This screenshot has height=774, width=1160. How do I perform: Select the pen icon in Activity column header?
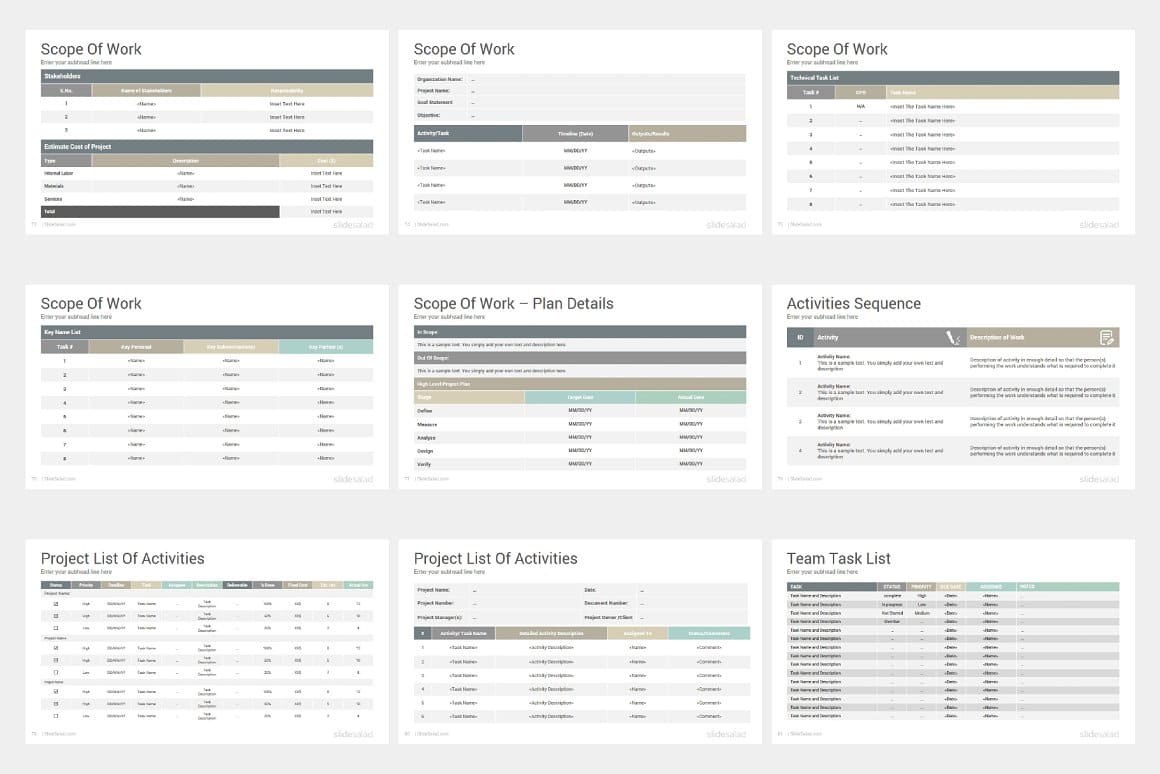953,337
